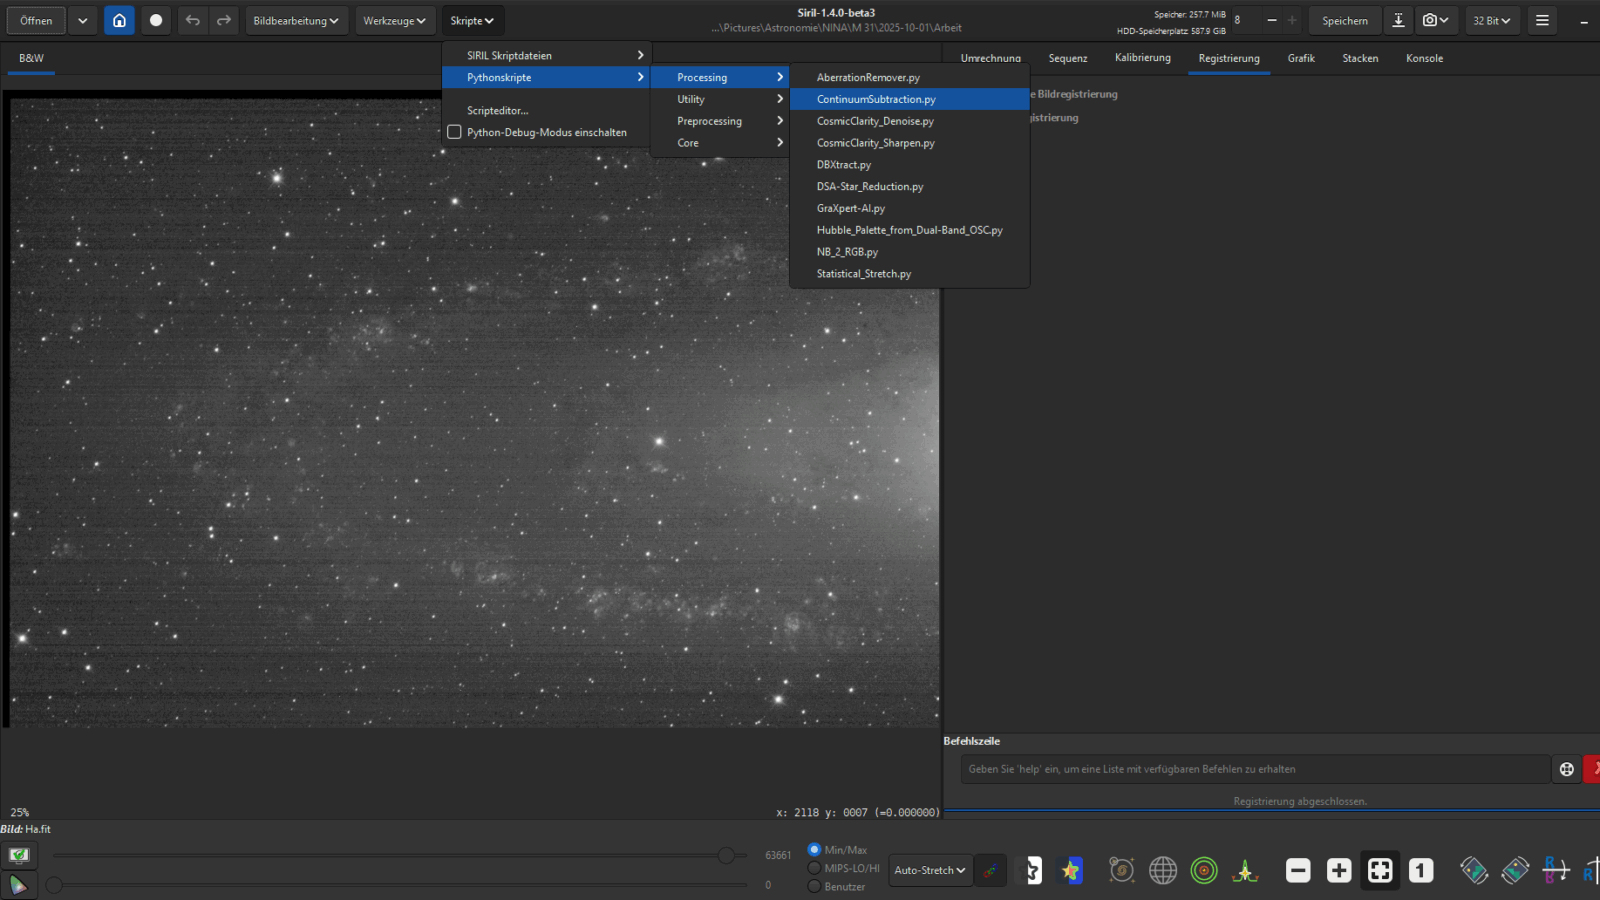Run ContinuumSubtraction.py from the script menu
The width and height of the screenshot is (1600, 900).
tap(876, 99)
